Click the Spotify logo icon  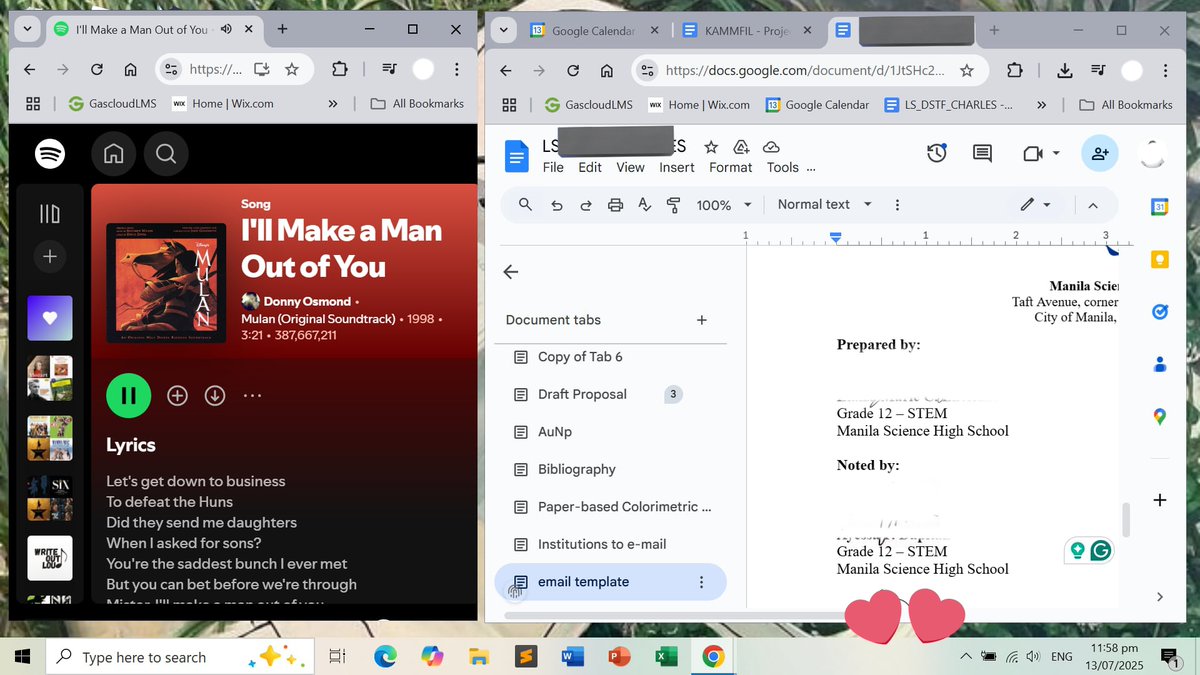pos(50,153)
